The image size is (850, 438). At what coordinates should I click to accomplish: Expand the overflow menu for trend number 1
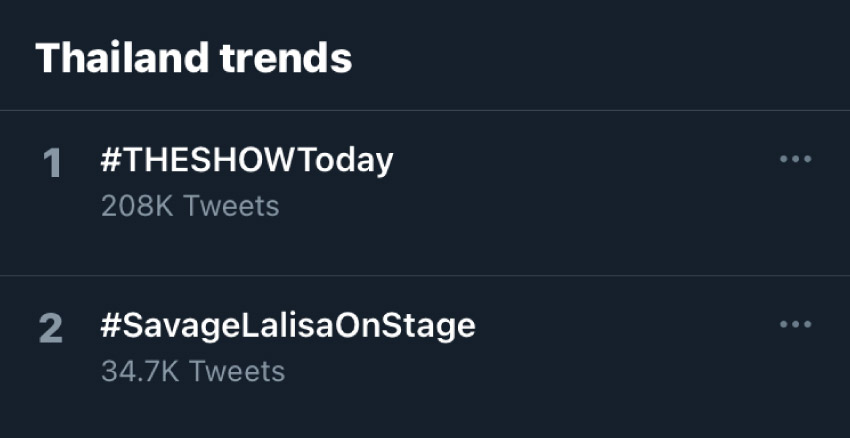coord(795,159)
